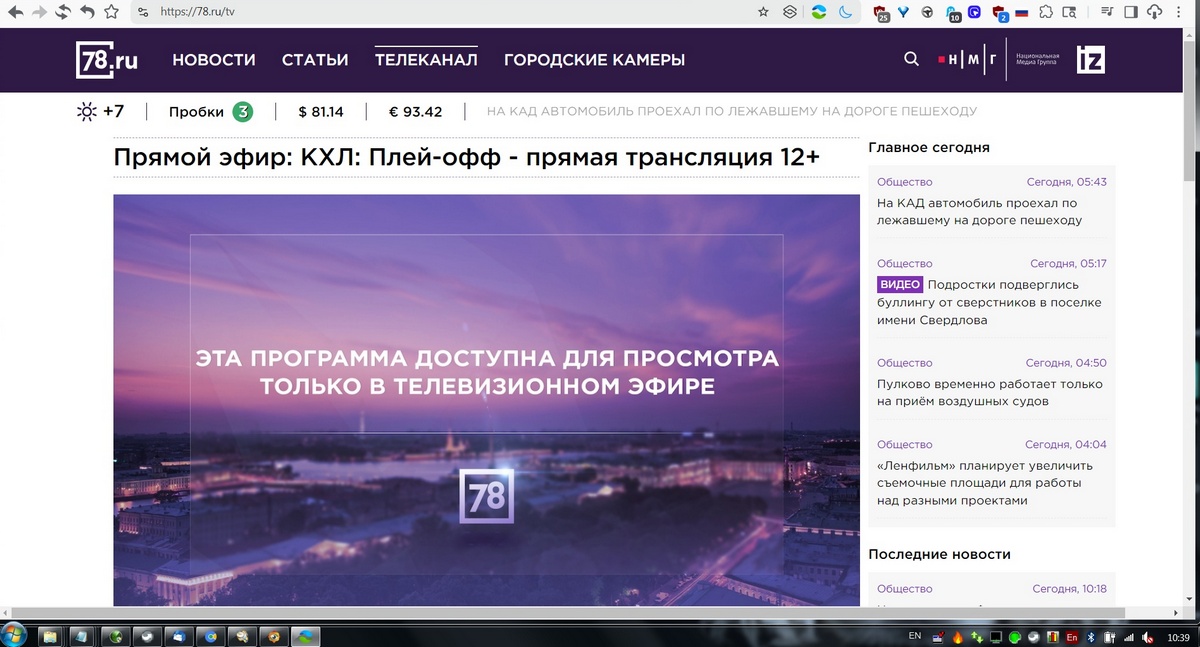Open ГОРОДСКИЕ КАМЕРЫ menu item
The image size is (1200, 647).
pyautogui.click(x=594, y=60)
